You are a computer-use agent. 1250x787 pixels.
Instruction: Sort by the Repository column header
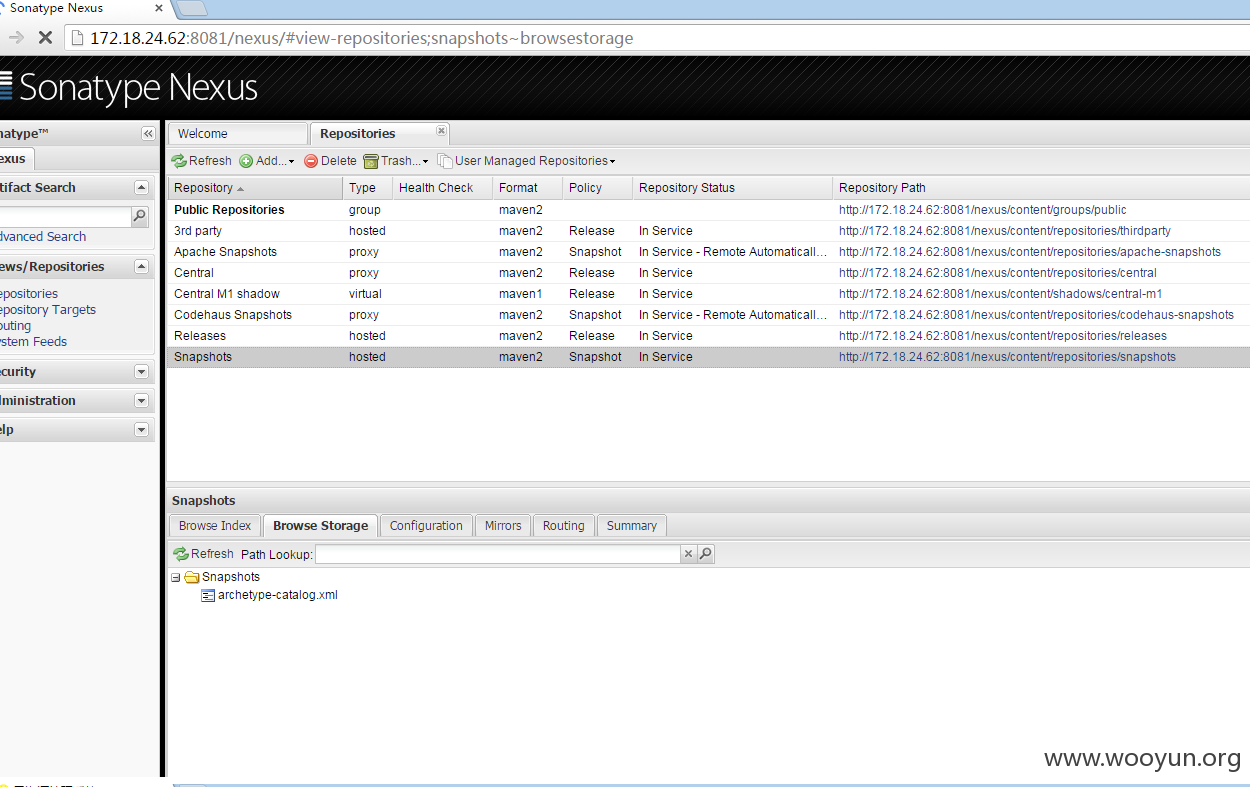click(254, 188)
